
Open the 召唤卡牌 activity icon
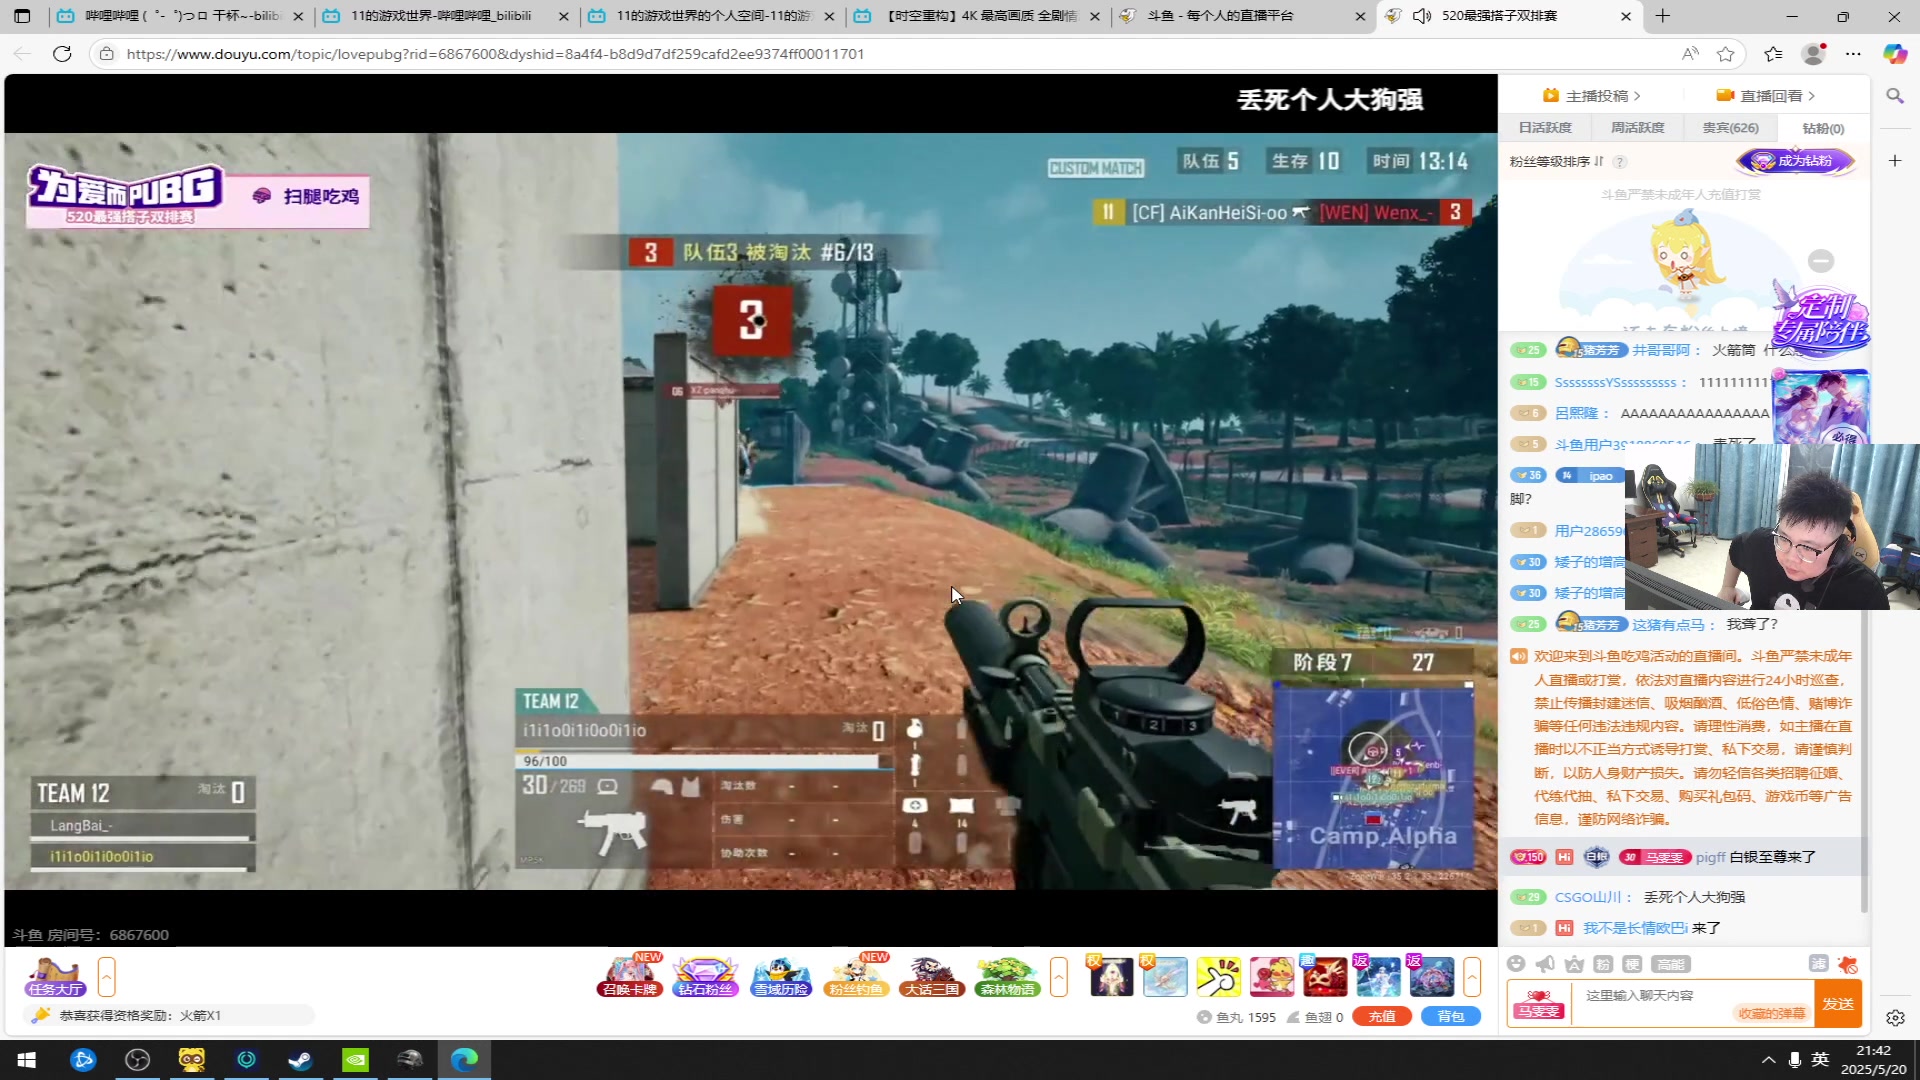click(x=630, y=976)
